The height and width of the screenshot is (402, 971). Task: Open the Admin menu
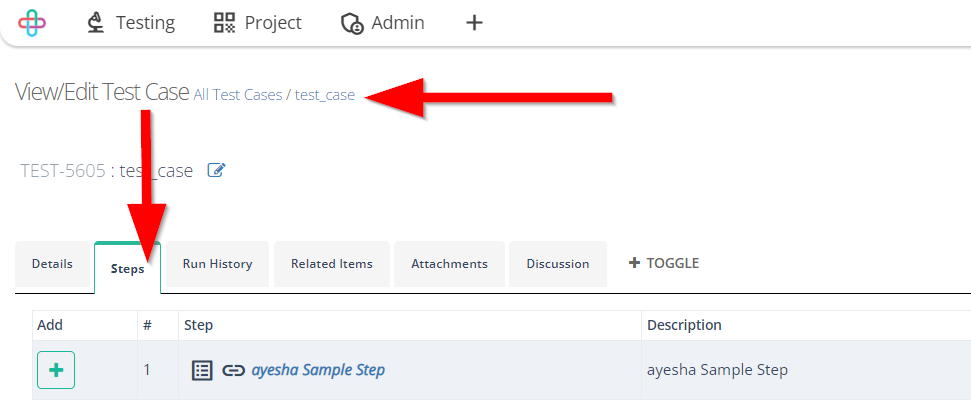(383, 23)
